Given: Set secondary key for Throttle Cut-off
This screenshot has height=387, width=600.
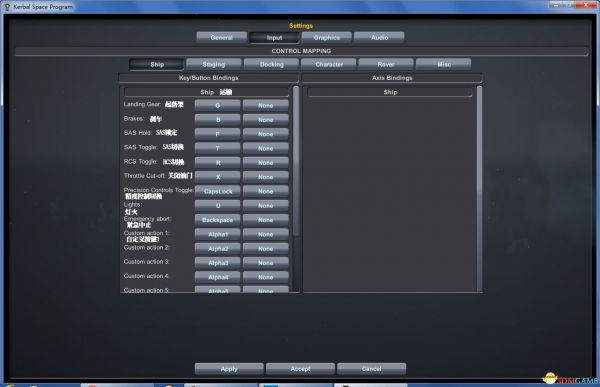Looking at the screenshot, I should 266,177.
